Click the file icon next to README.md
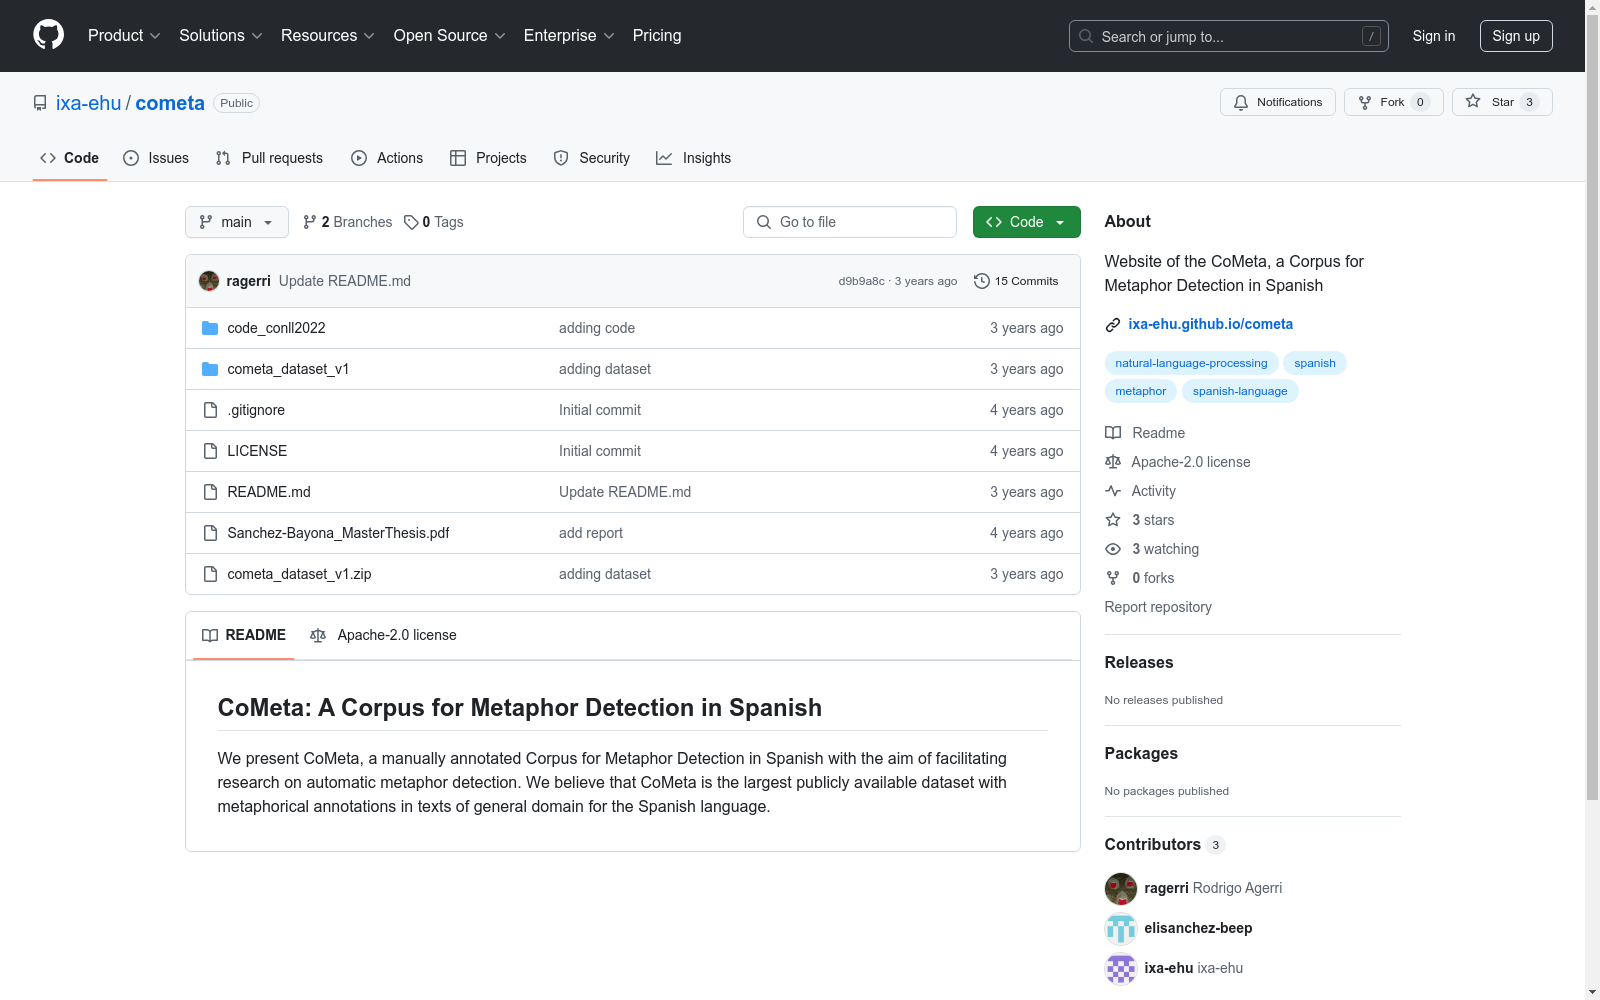 [210, 492]
